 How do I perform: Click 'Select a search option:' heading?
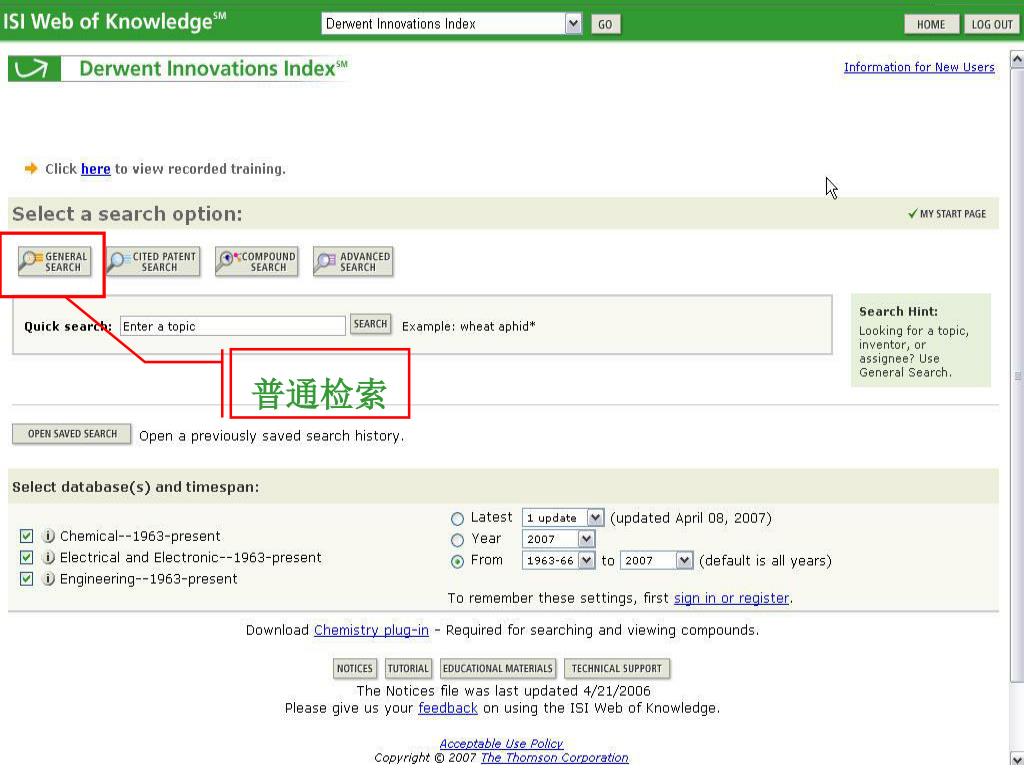pos(127,214)
